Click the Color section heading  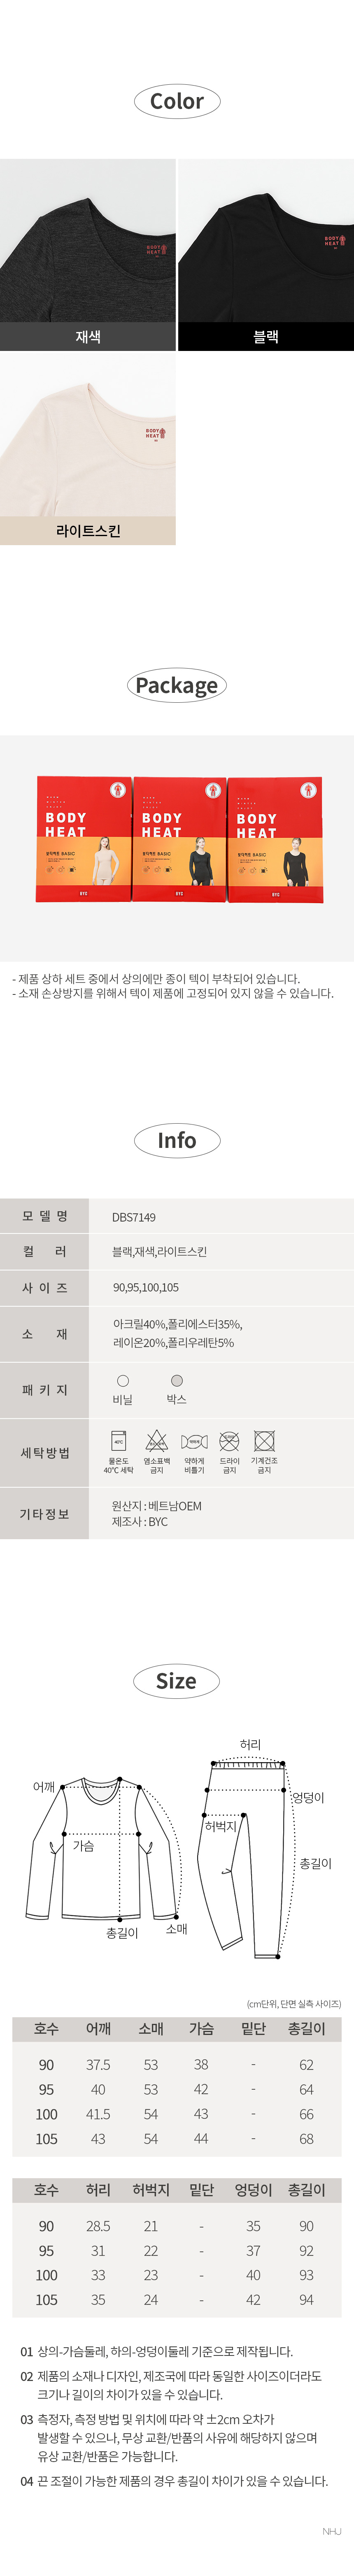(x=177, y=101)
